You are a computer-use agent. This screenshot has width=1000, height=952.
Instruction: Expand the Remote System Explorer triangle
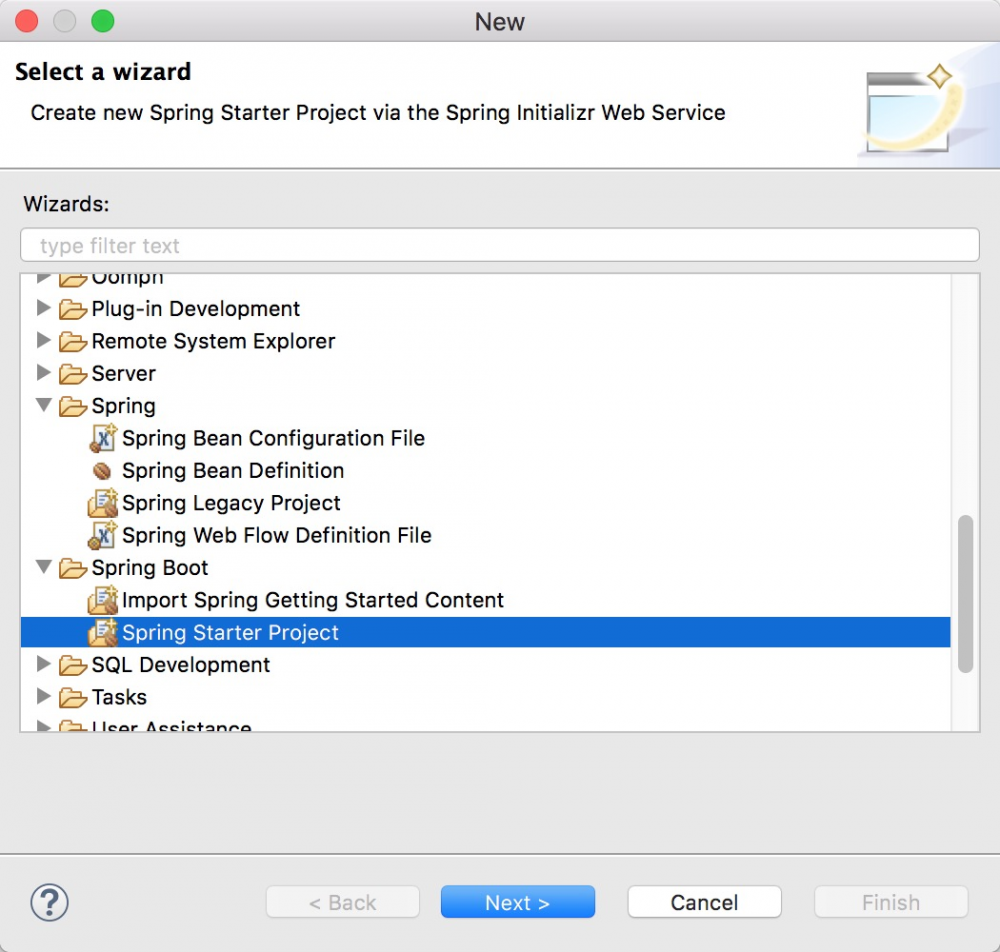(44, 341)
